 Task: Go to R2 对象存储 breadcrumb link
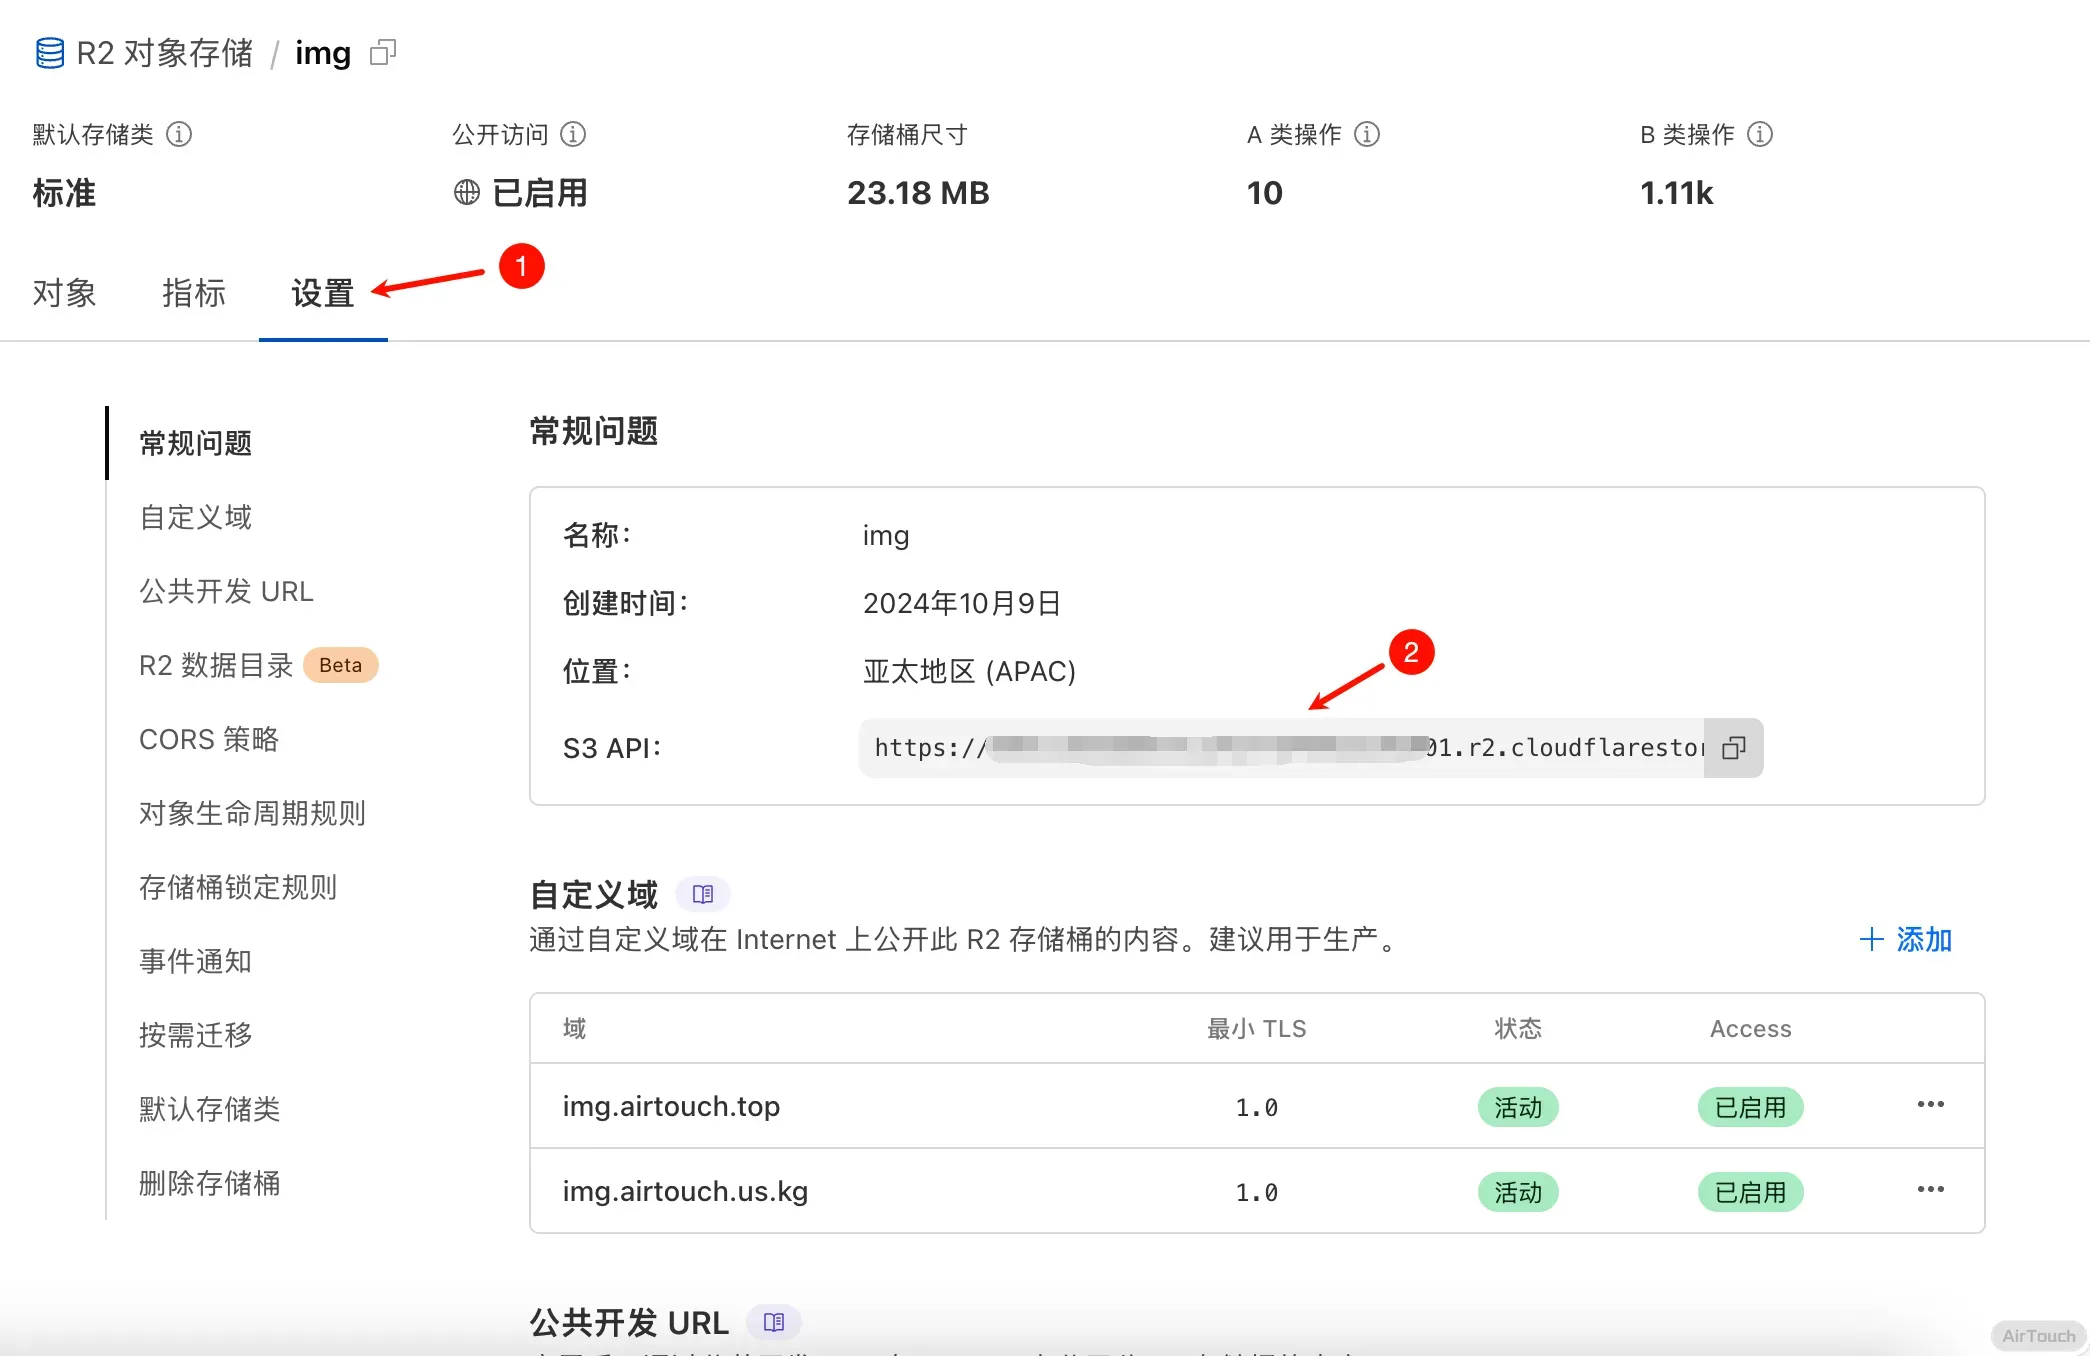point(165,53)
